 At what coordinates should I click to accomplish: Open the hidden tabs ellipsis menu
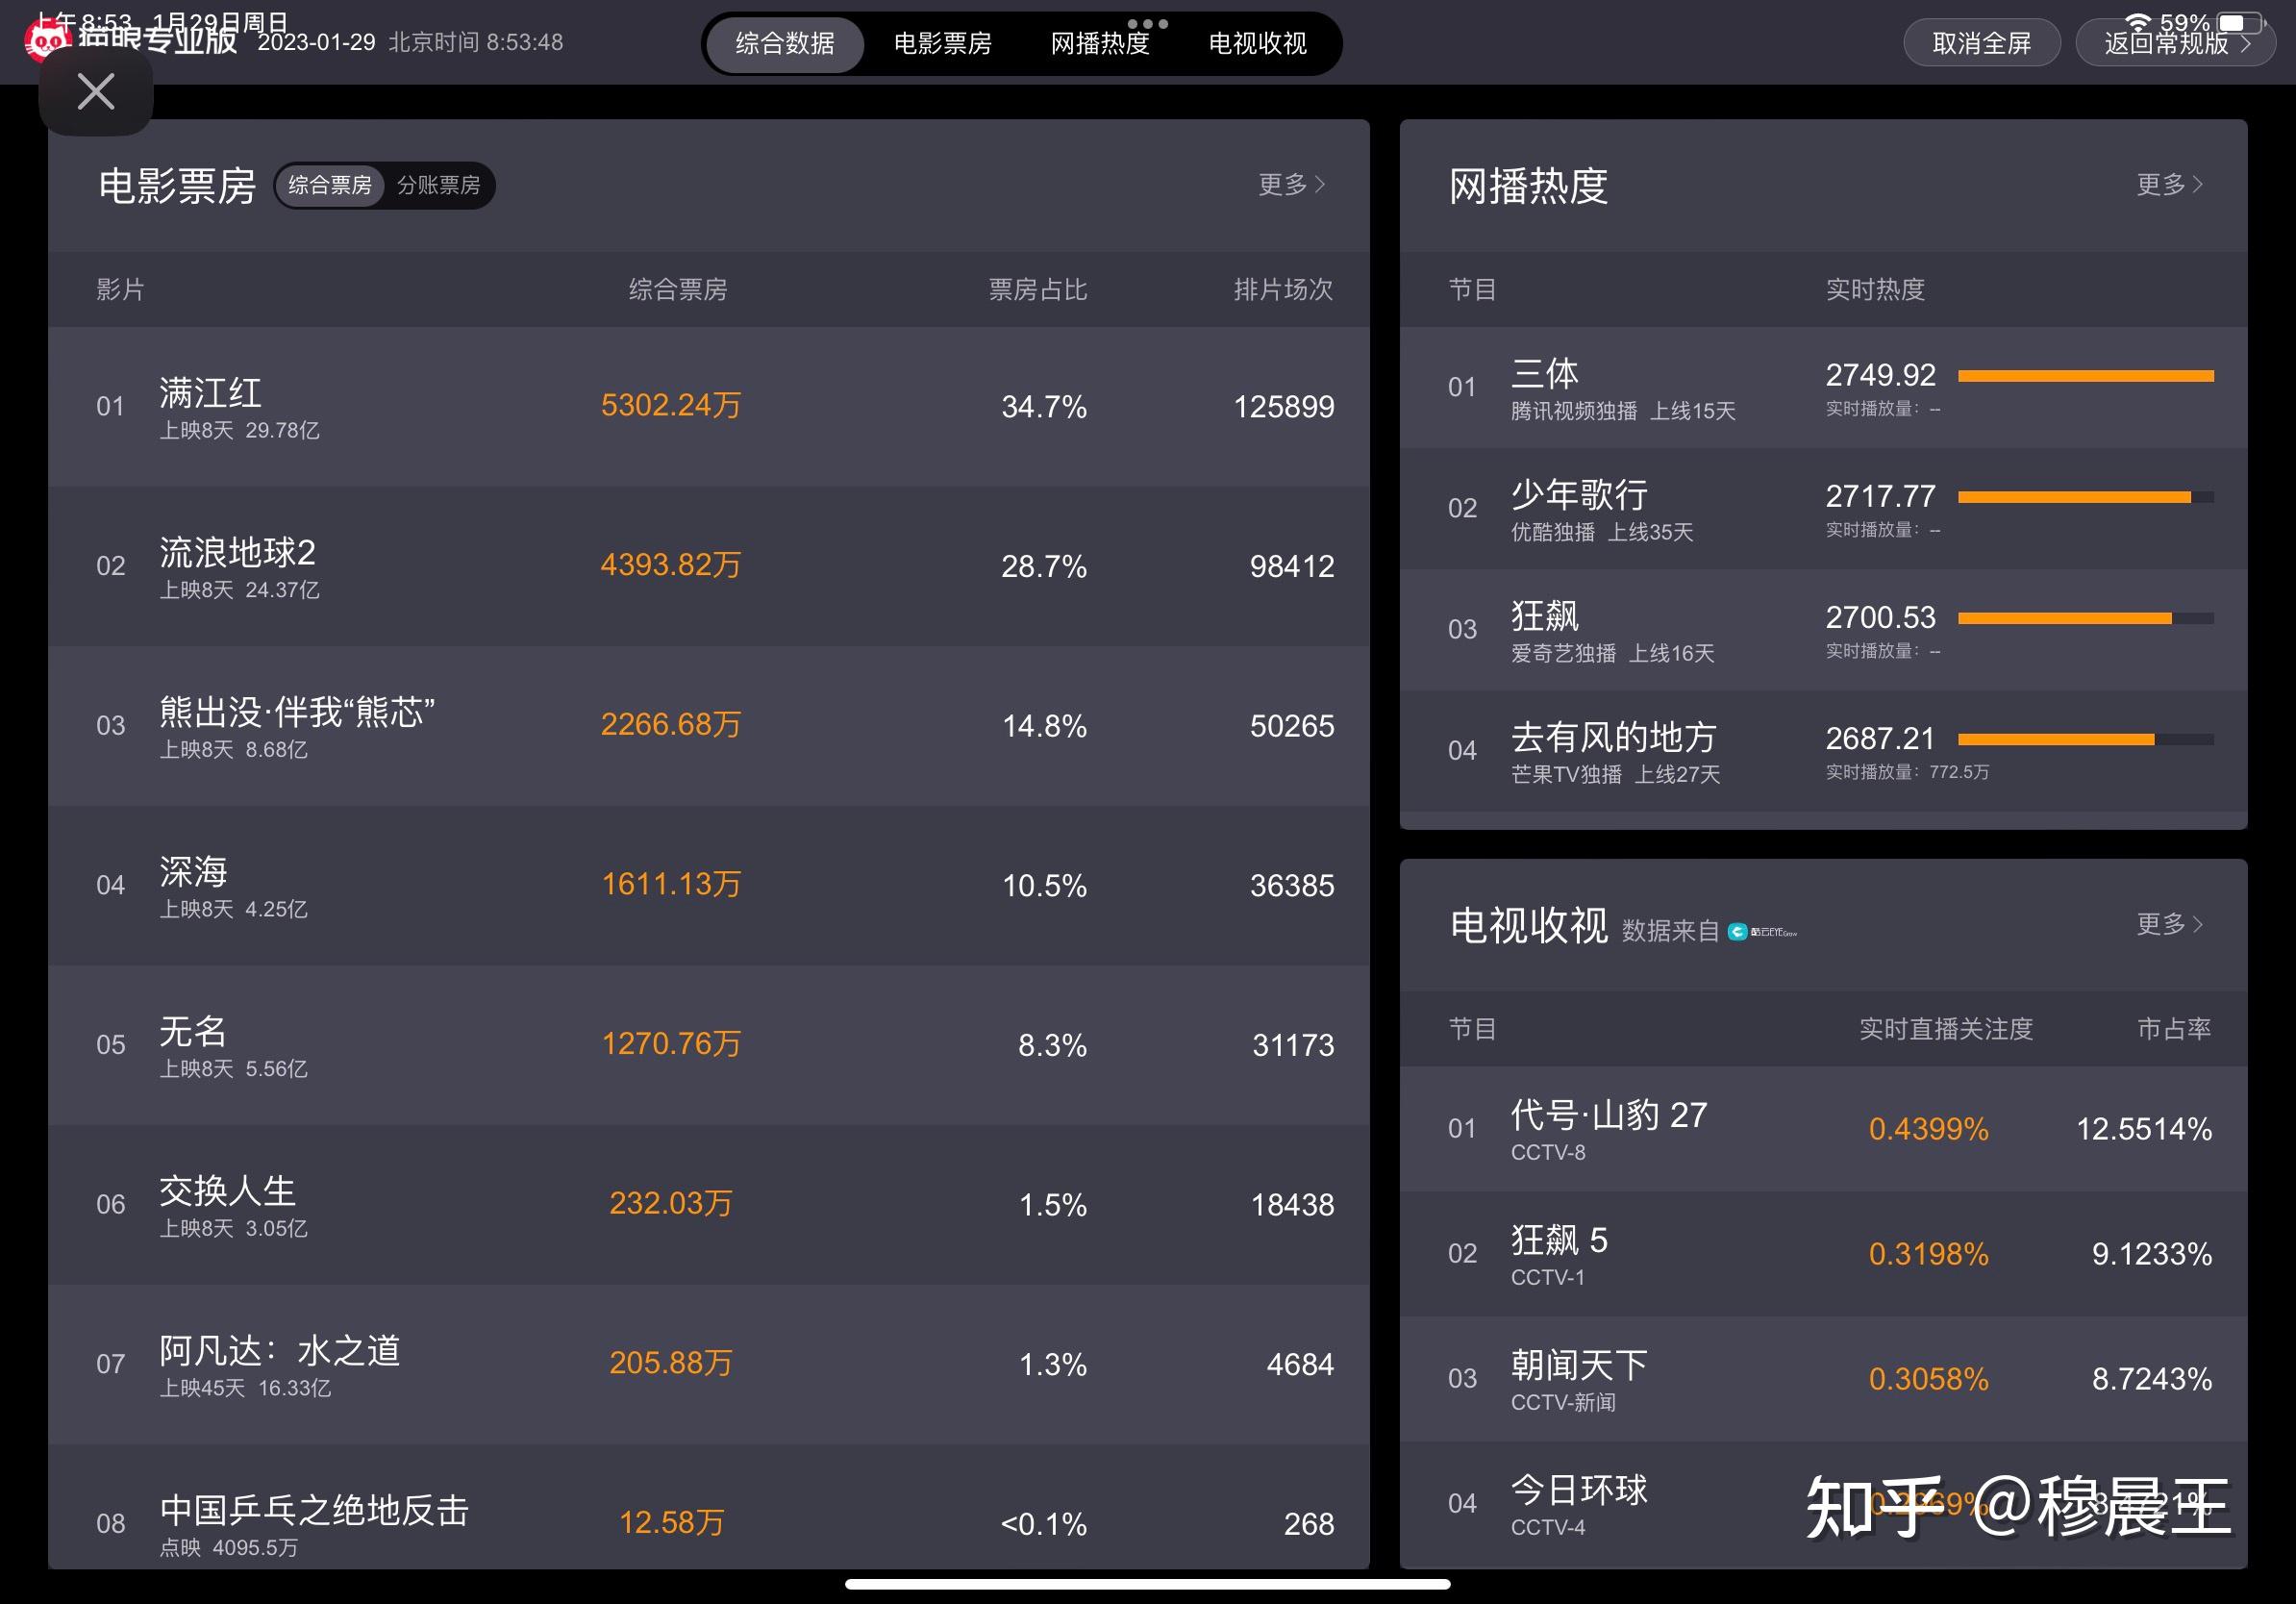pos(1149,22)
